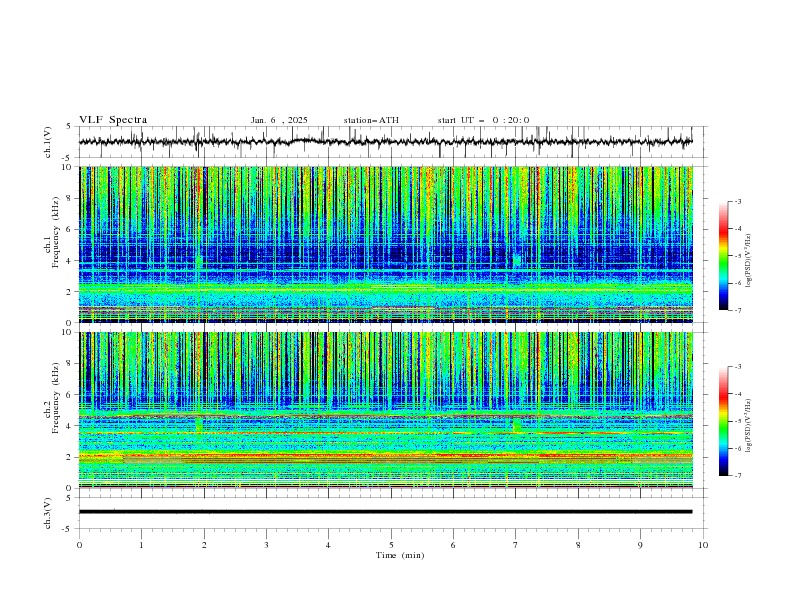Click the "station=ATH" header label

click(371, 120)
